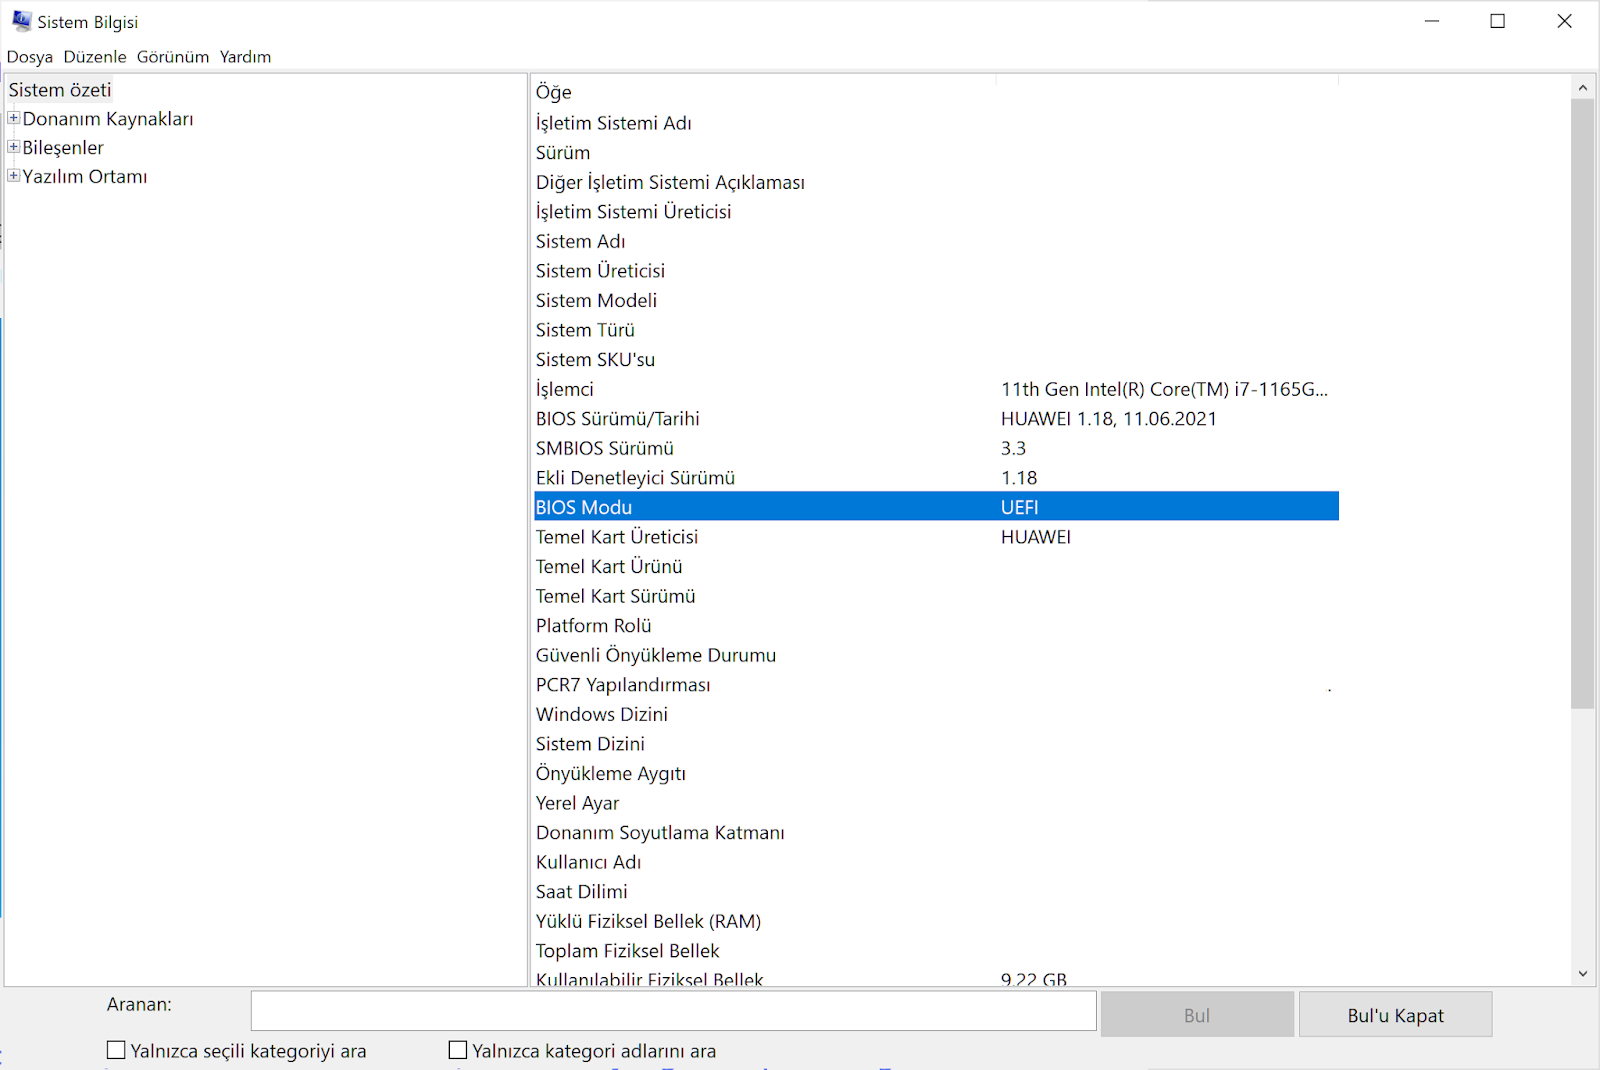Click the Bul'u Kapat button
The height and width of the screenshot is (1070, 1600).
pos(1395,1015)
